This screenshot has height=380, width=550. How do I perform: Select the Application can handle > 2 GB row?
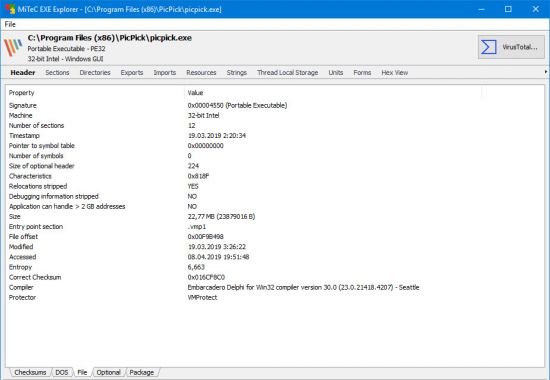coord(276,206)
